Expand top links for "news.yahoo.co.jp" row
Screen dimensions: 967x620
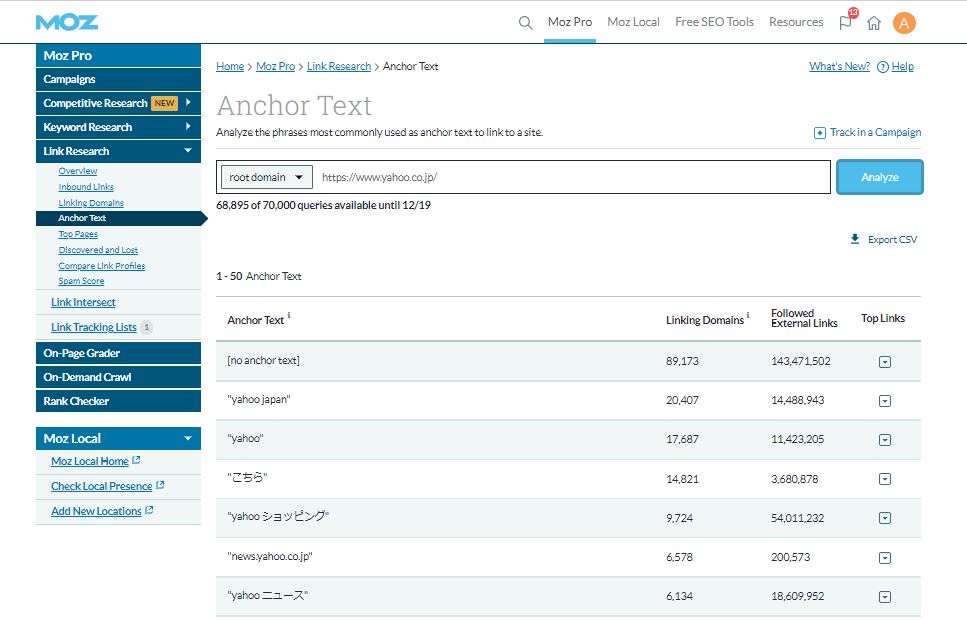tap(885, 558)
